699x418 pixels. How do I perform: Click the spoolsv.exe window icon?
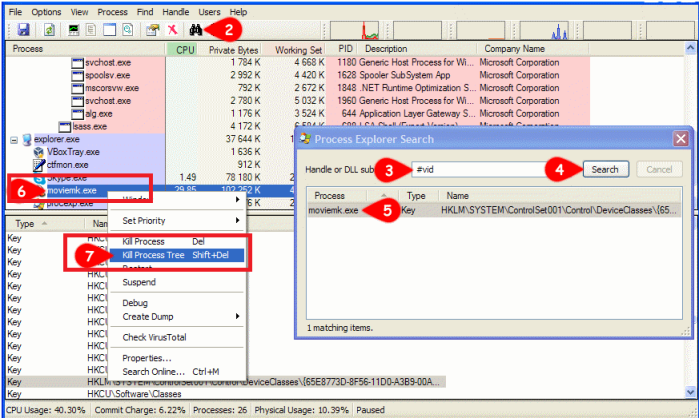78,75
